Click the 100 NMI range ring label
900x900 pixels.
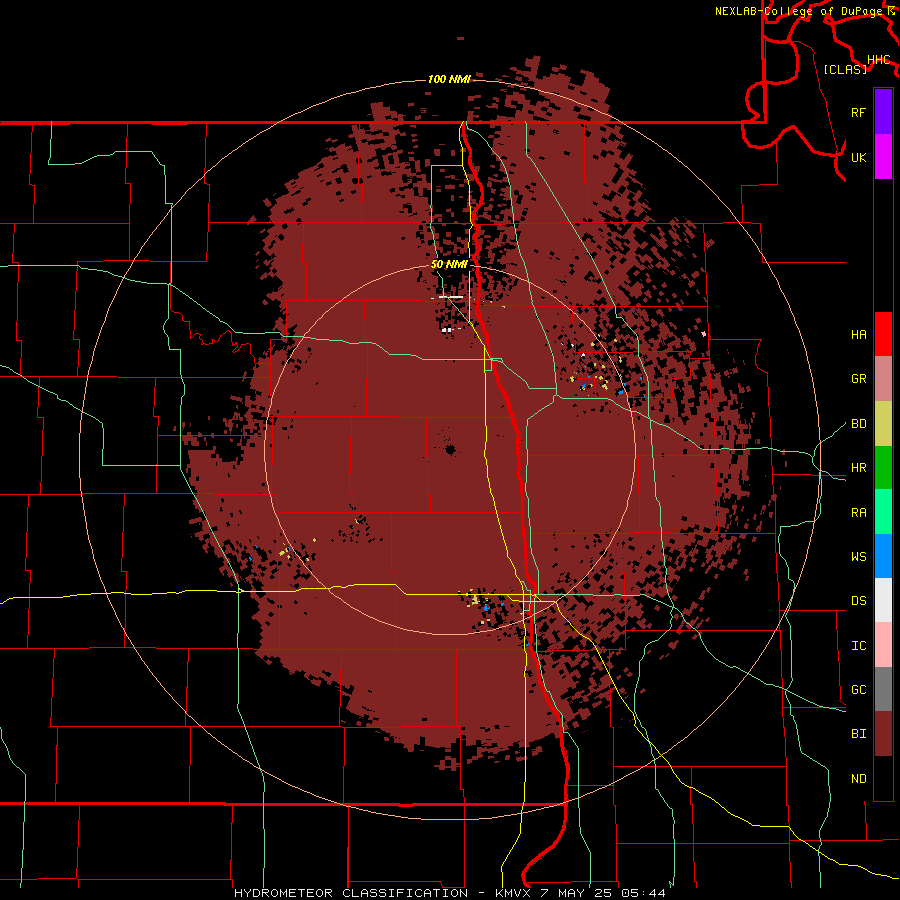449,79
